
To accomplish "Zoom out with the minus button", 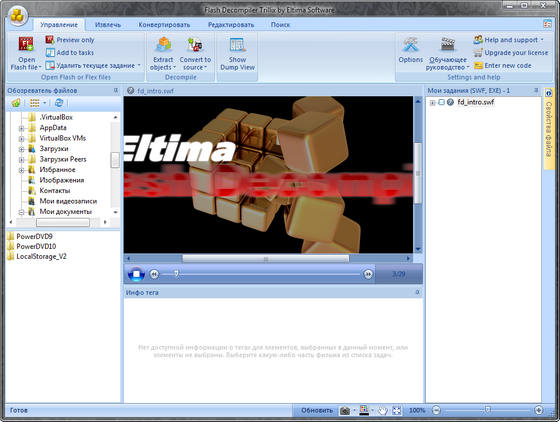I will (x=436, y=411).
